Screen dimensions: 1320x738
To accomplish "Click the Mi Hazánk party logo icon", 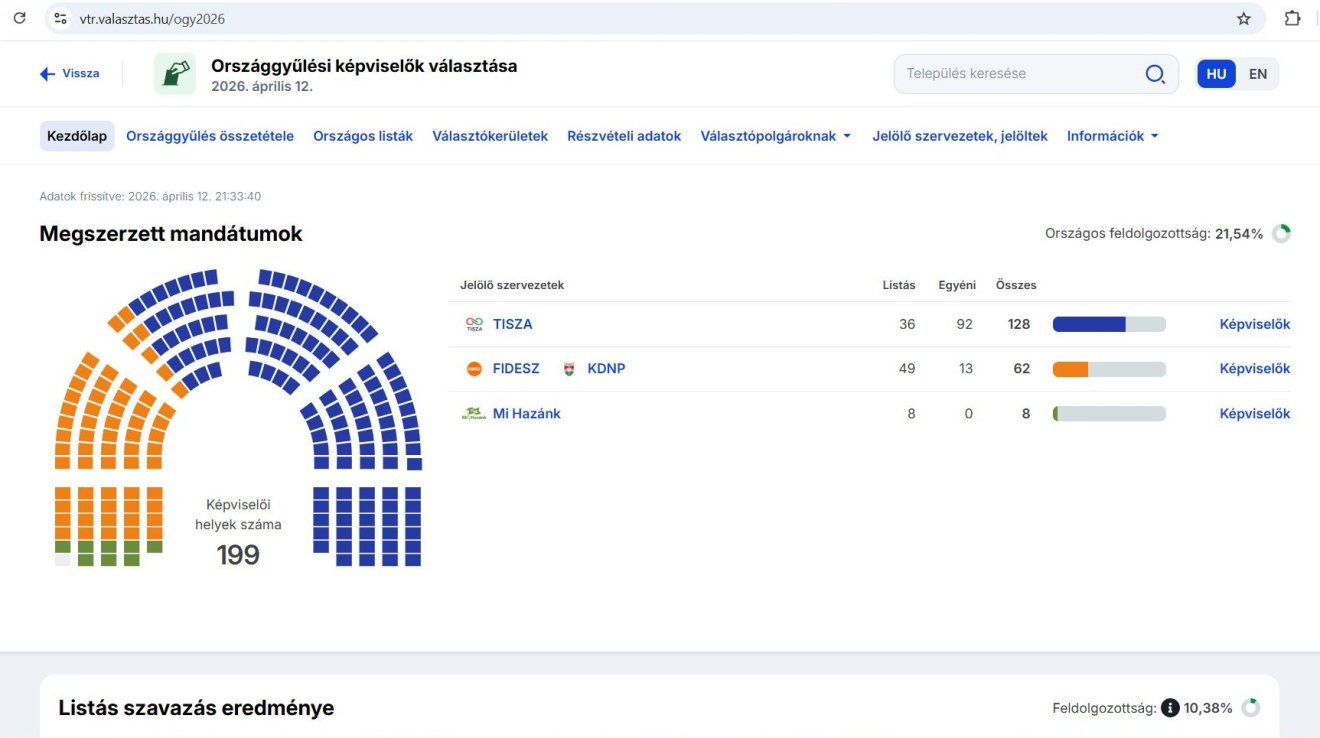I will [x=474, y=413].
